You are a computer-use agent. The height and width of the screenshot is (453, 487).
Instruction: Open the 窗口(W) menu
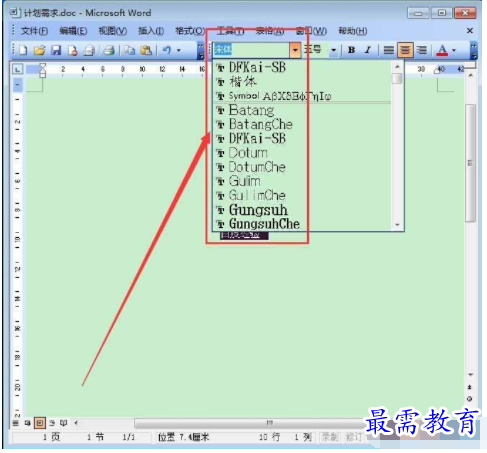tap(311, 31)
